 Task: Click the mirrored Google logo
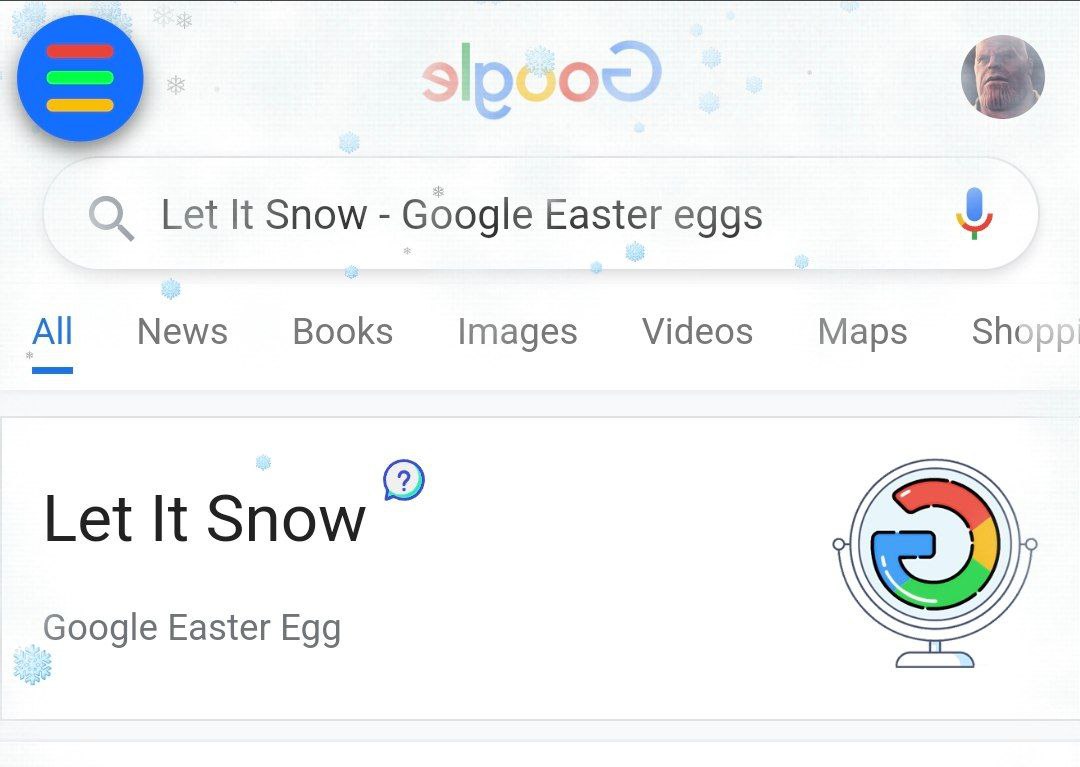[541, 80]
